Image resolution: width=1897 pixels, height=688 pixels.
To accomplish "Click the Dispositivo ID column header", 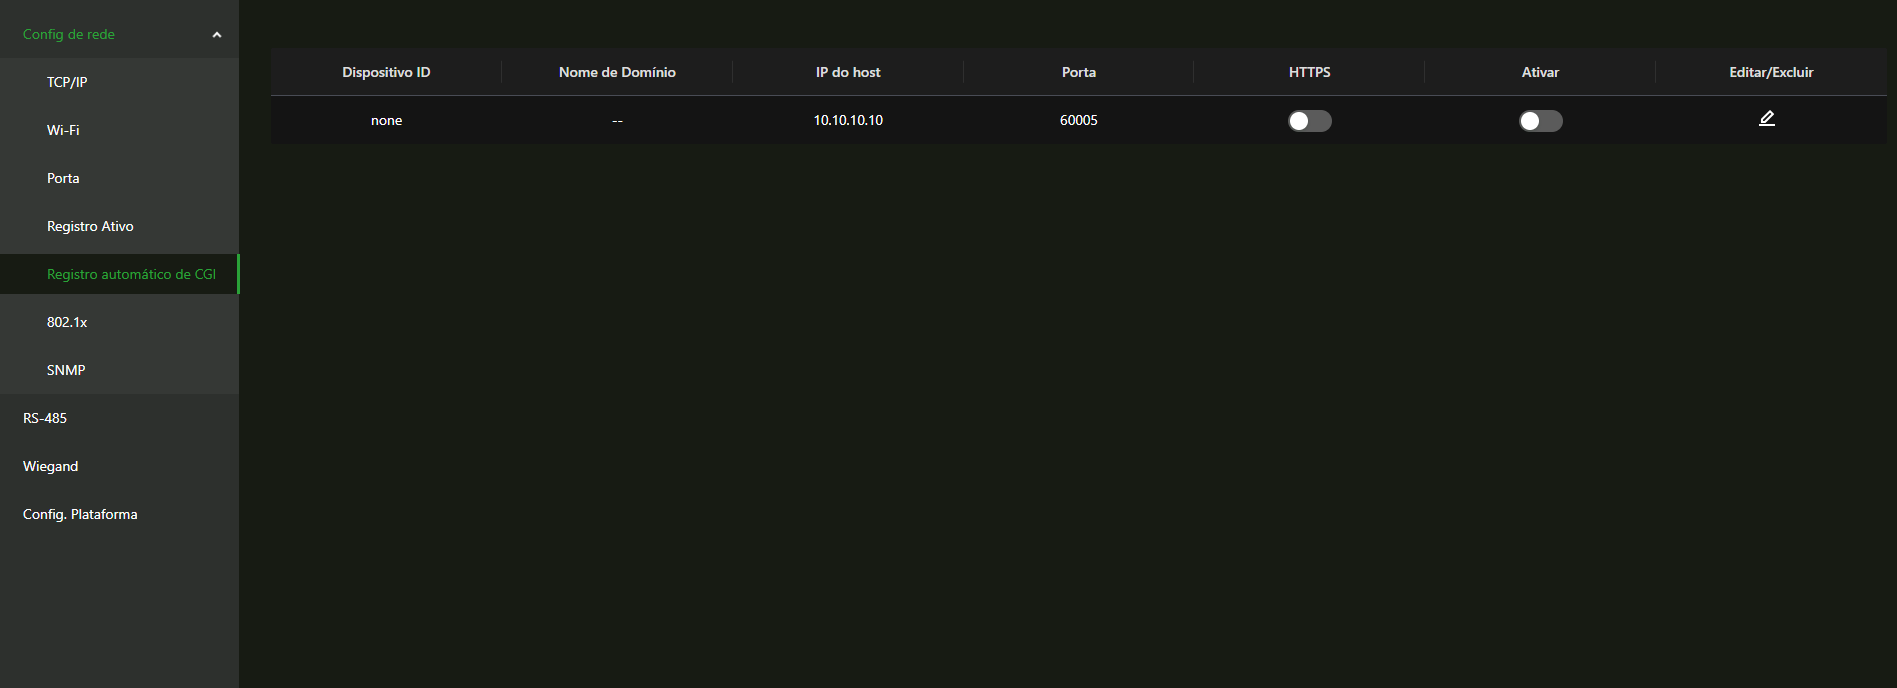I will pyautogui.click(x=386, y=72).
